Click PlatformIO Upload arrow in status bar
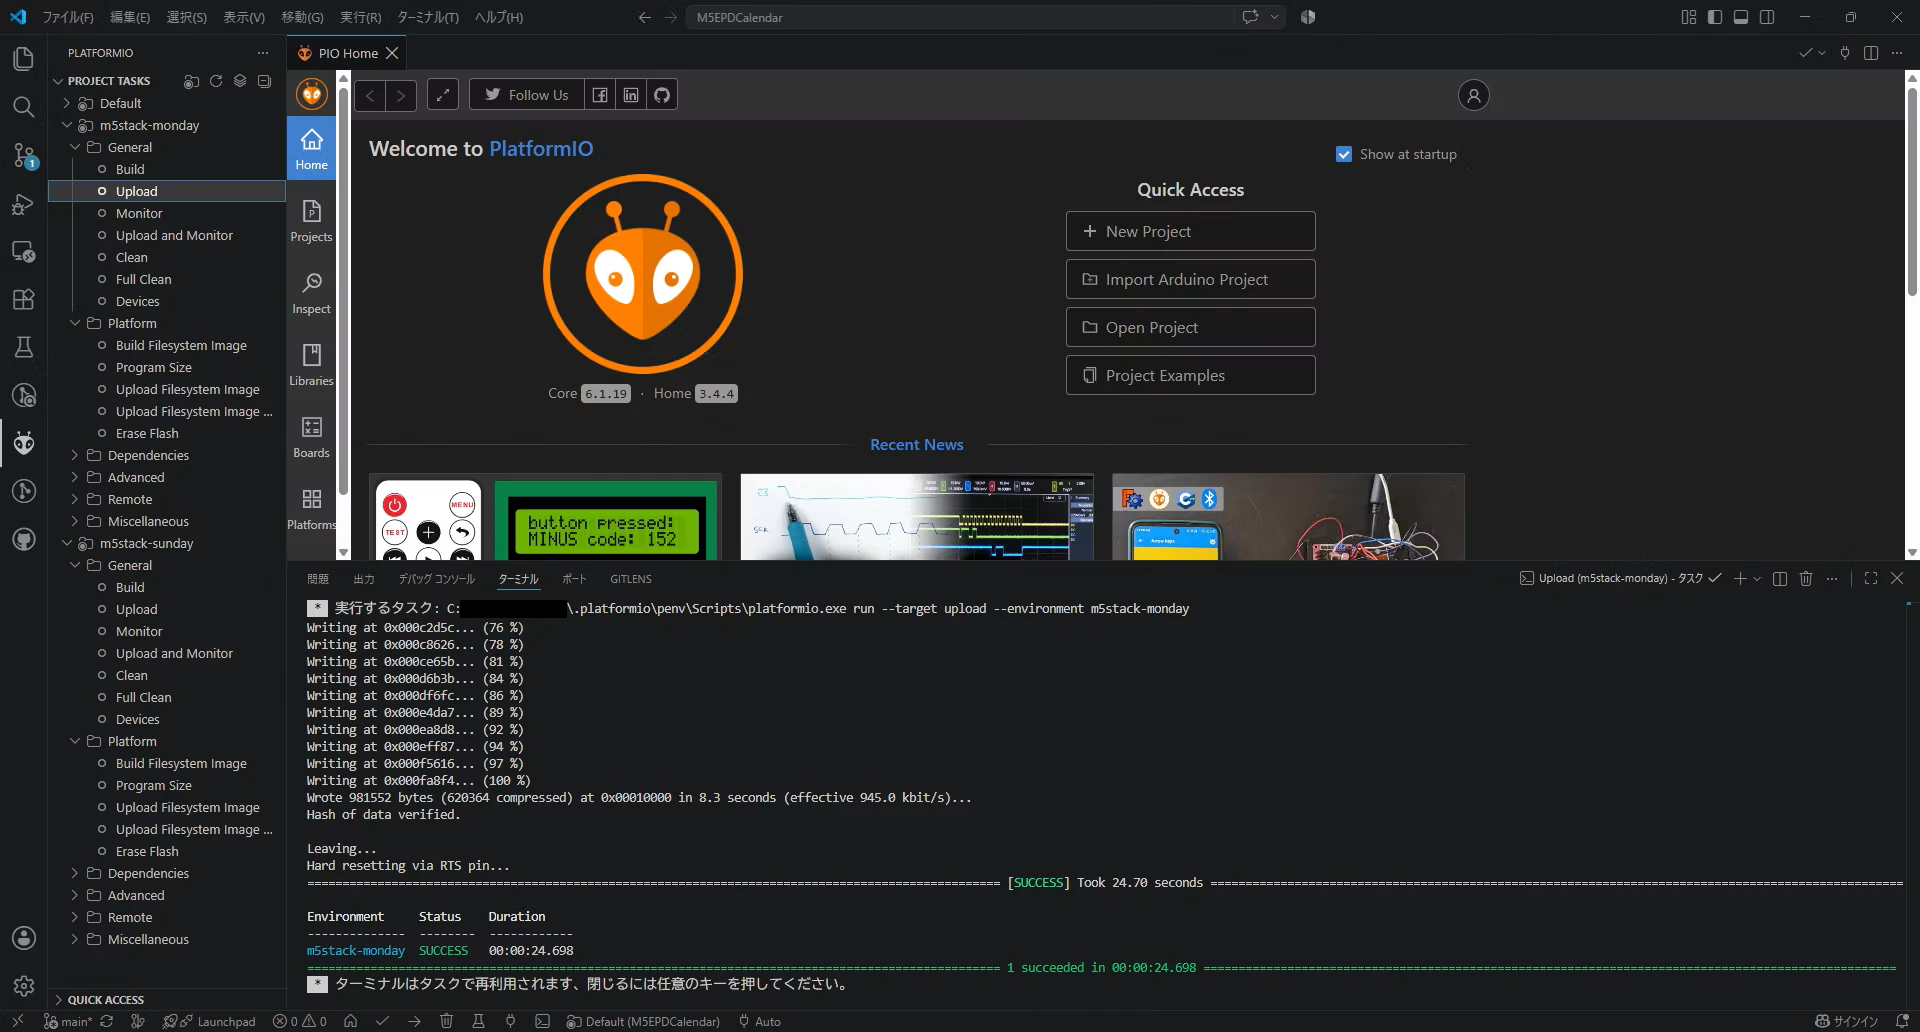The height and width of the screenshot is (1032, 1920). coord(414,1021)
